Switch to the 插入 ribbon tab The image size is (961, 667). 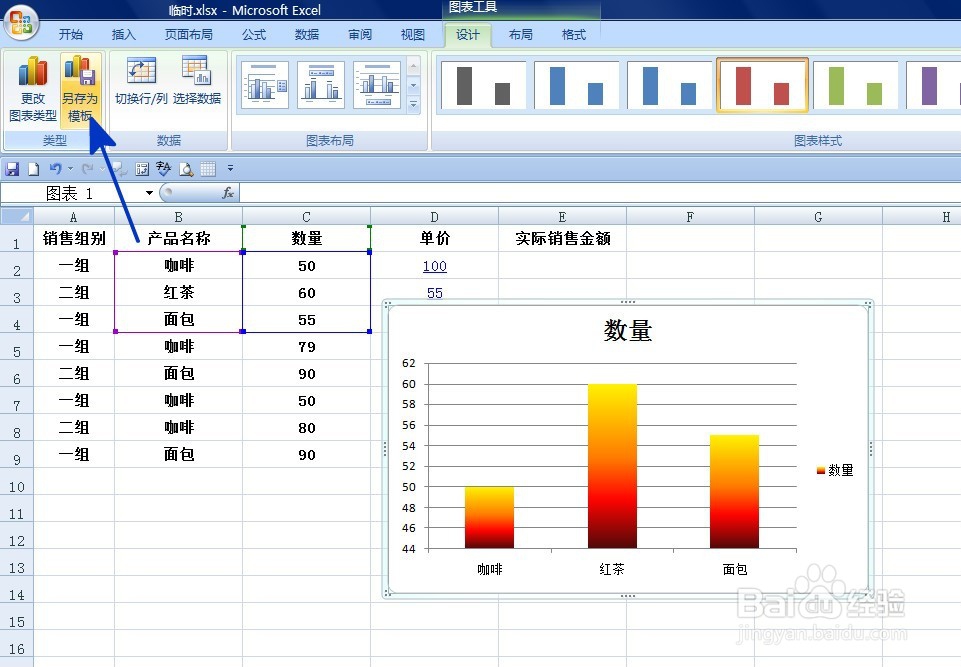pyautogui.click(x=123, y=33)
